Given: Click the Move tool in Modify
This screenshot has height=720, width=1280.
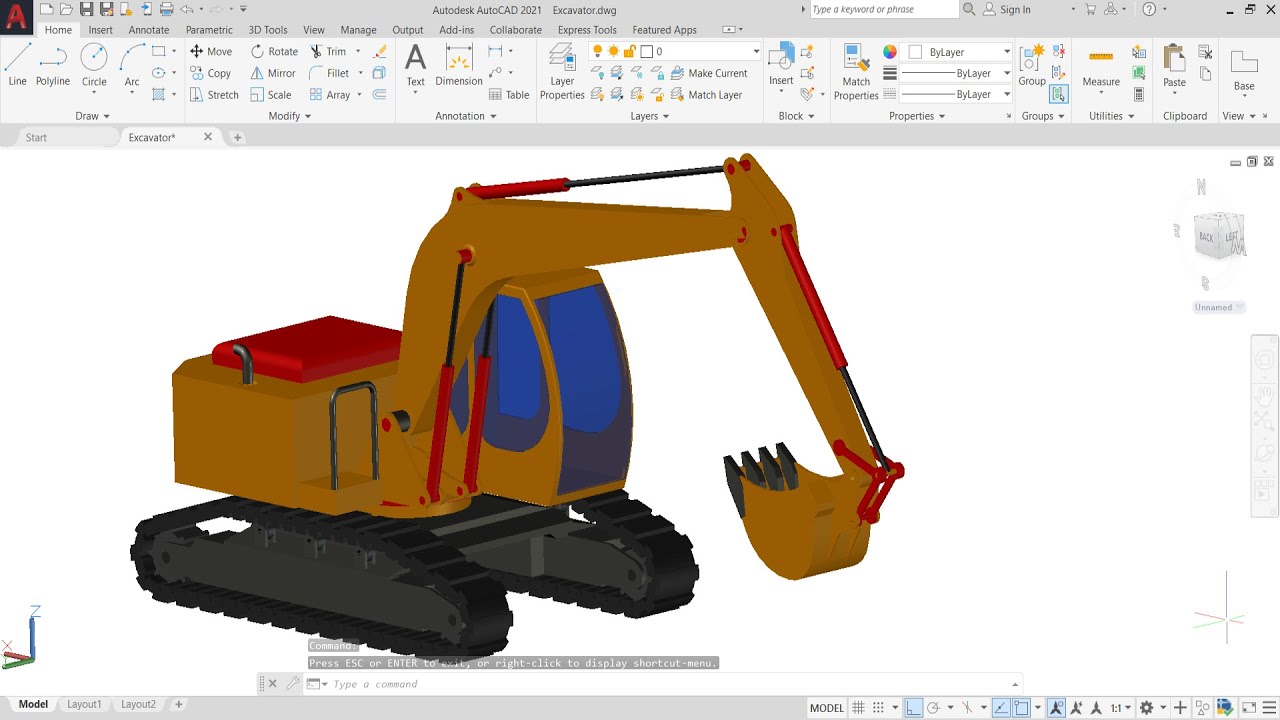Looking at the screenshot, I should point(210,51).
